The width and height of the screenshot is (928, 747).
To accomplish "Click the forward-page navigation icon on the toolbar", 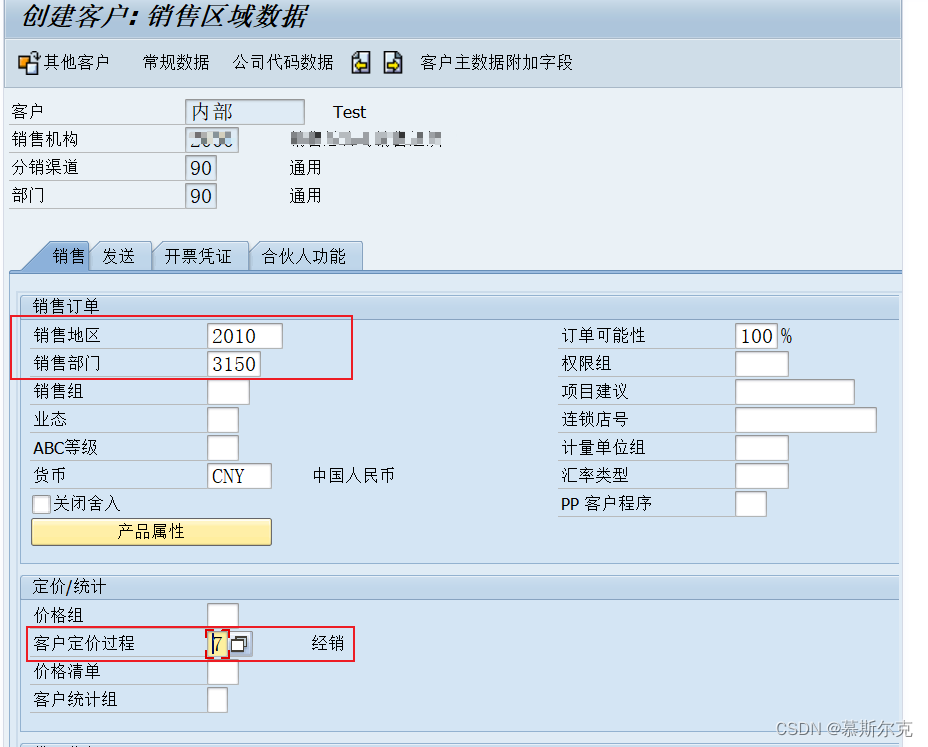I will [392, 60].
